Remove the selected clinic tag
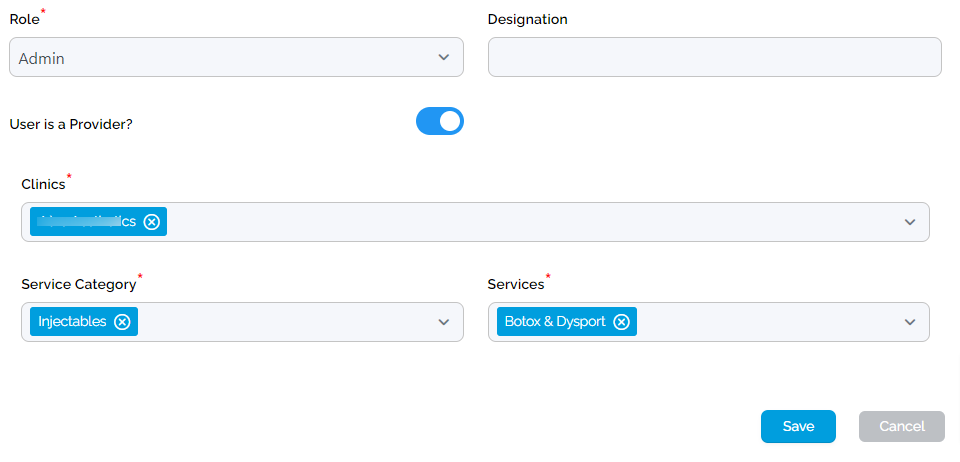This screenshot has width=960, height=462. pyautogui.click(x=151, y=222)
